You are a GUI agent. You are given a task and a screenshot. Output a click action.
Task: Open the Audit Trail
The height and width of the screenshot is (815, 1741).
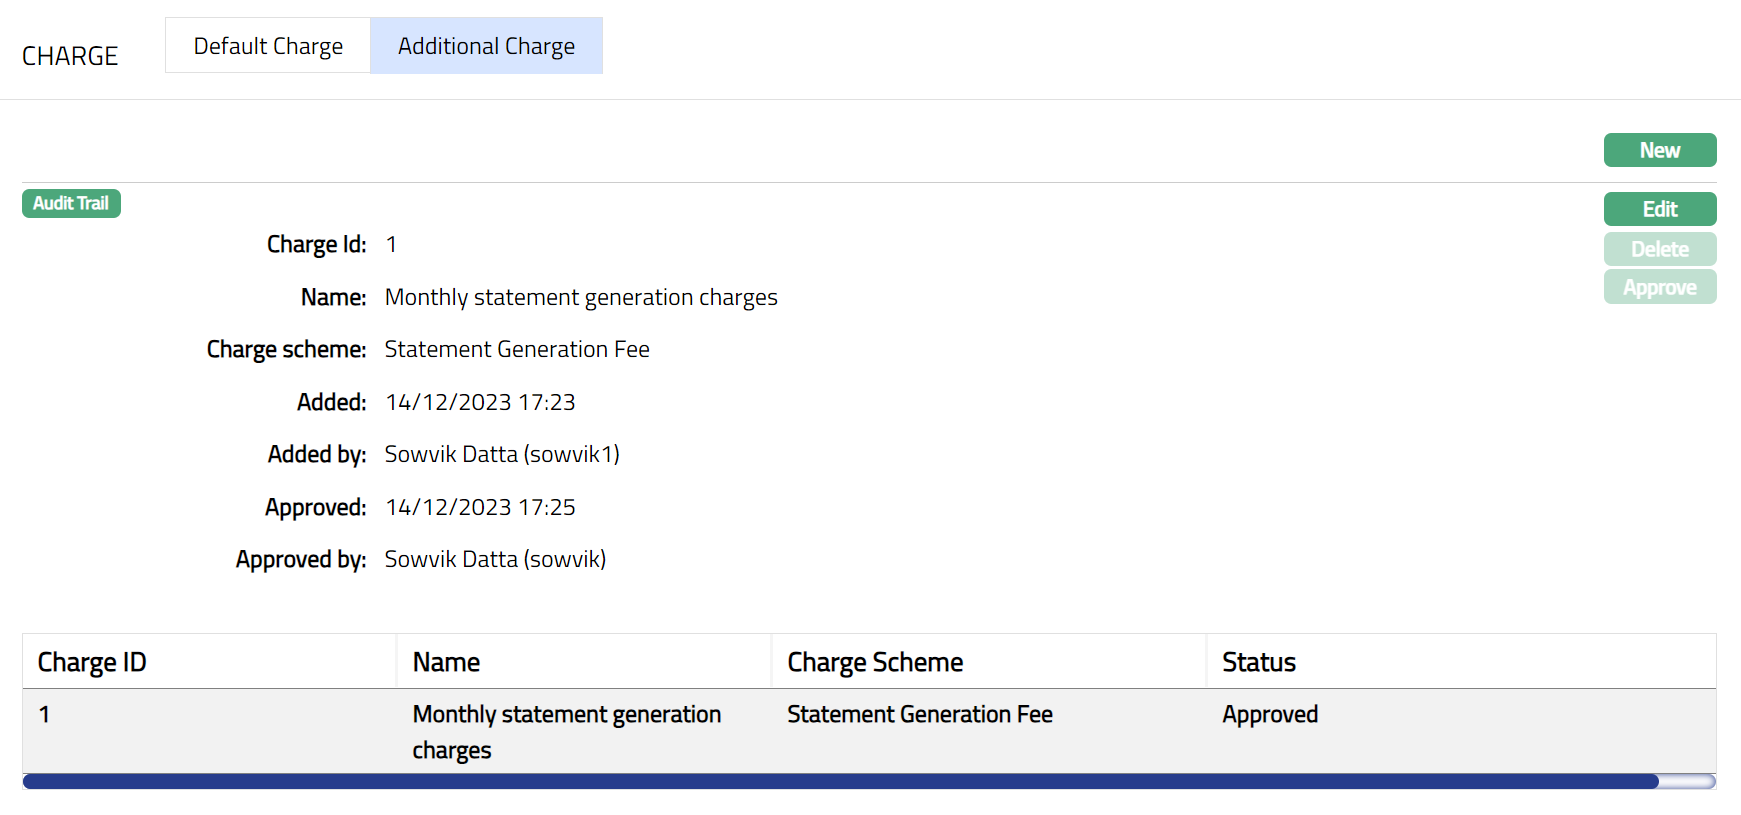click(71, 204)
